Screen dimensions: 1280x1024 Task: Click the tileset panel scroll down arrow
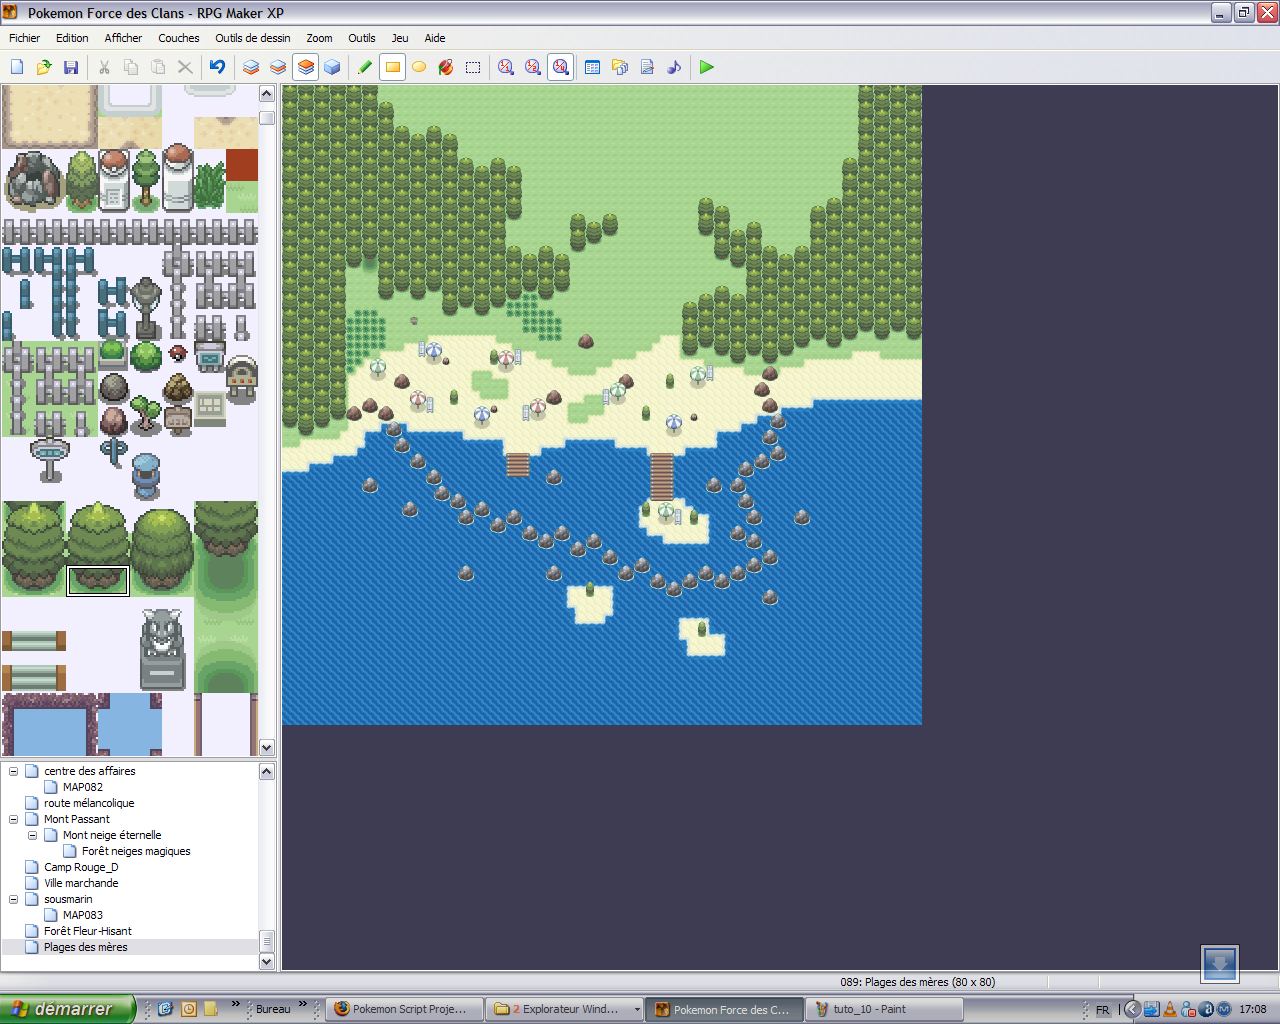pos(267,747)
